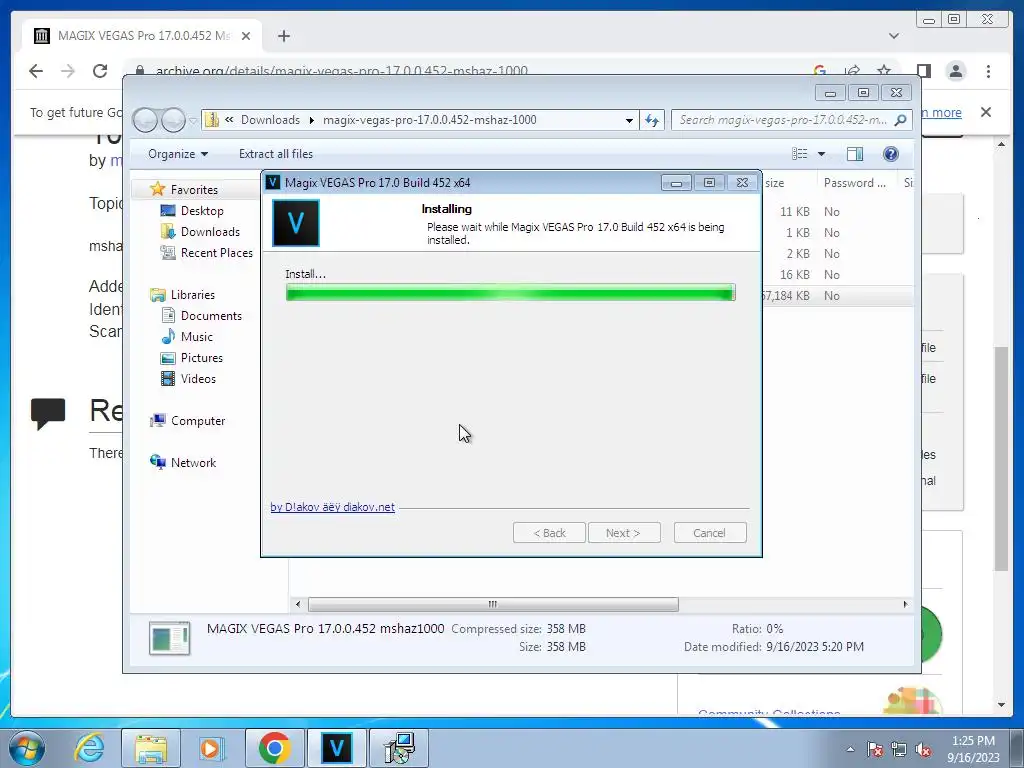Go back in Explorer navigation

(x=146, y=120)
